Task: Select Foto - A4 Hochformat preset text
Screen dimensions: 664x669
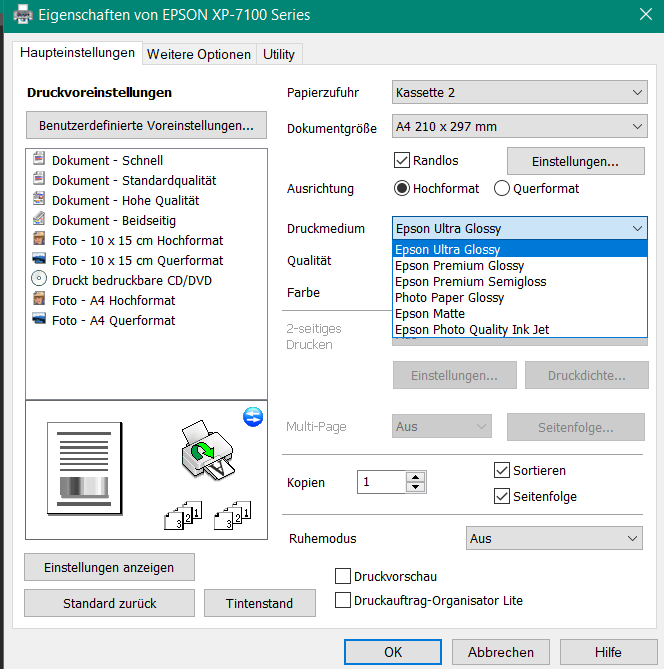Action: tap(114, 301)
